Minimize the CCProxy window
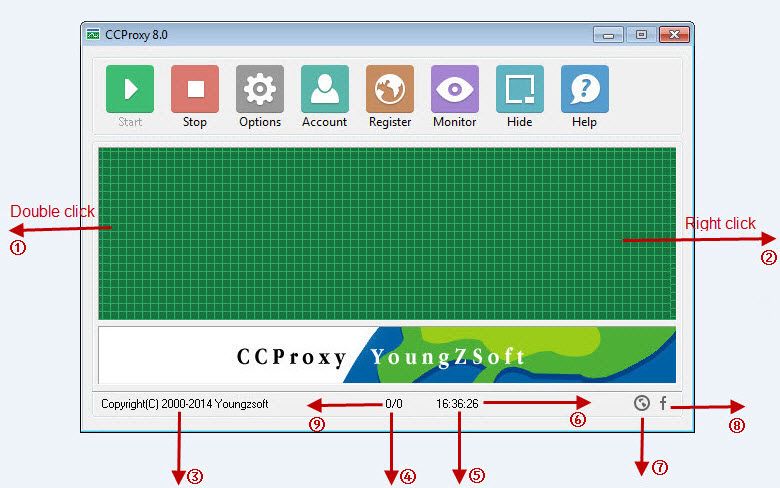Image resolution: width=780 pixels, height=488 pixels. point(608,34)
